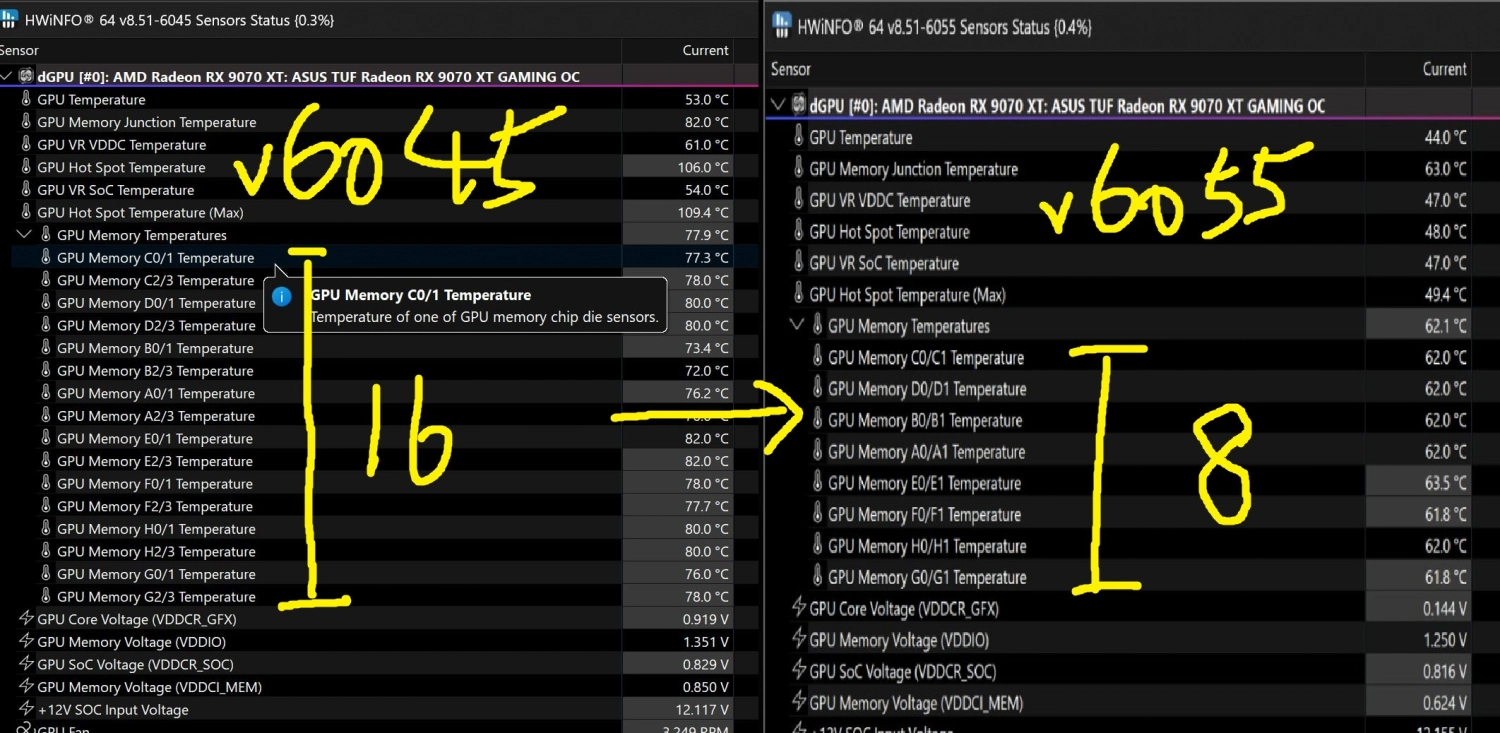Collapse GPU Memory Temperatures group in right window
Image resolution: width=1500 pixels, height=733 pixels.
pyautogui.click(x=797, y=325)
